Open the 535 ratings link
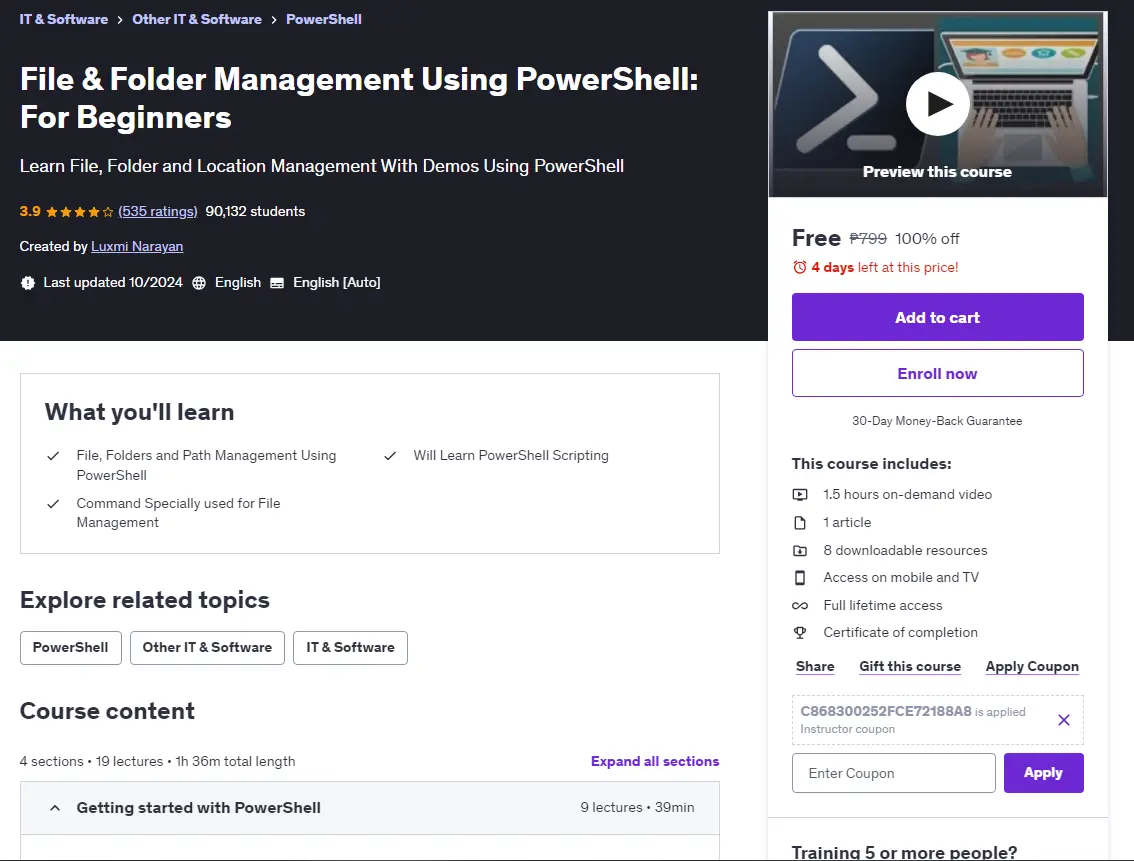Viewport: 1134px width, 861px height. (158, 211)
